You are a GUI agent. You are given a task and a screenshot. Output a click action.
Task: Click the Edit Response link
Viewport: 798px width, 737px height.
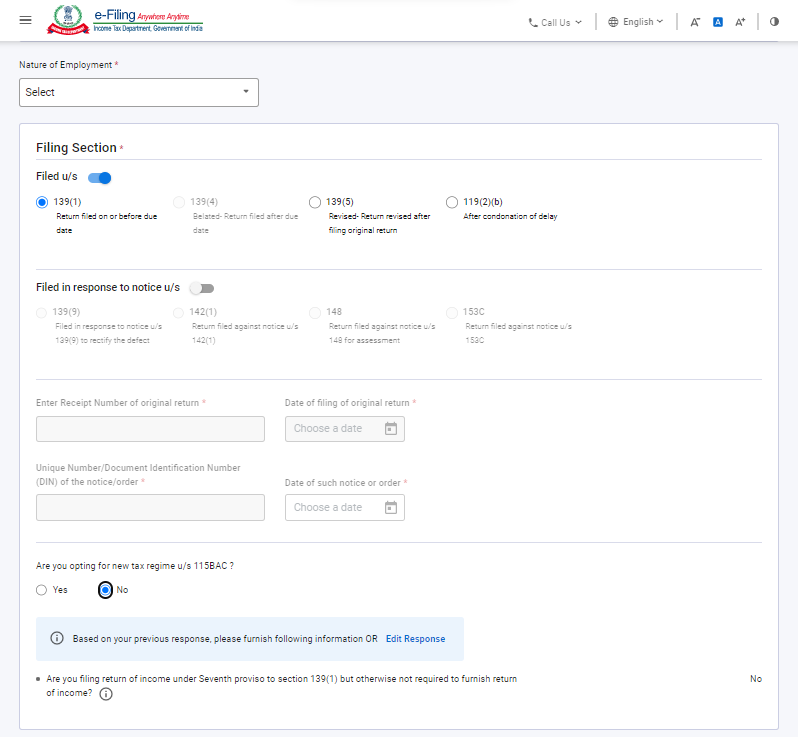pos(415,639)
